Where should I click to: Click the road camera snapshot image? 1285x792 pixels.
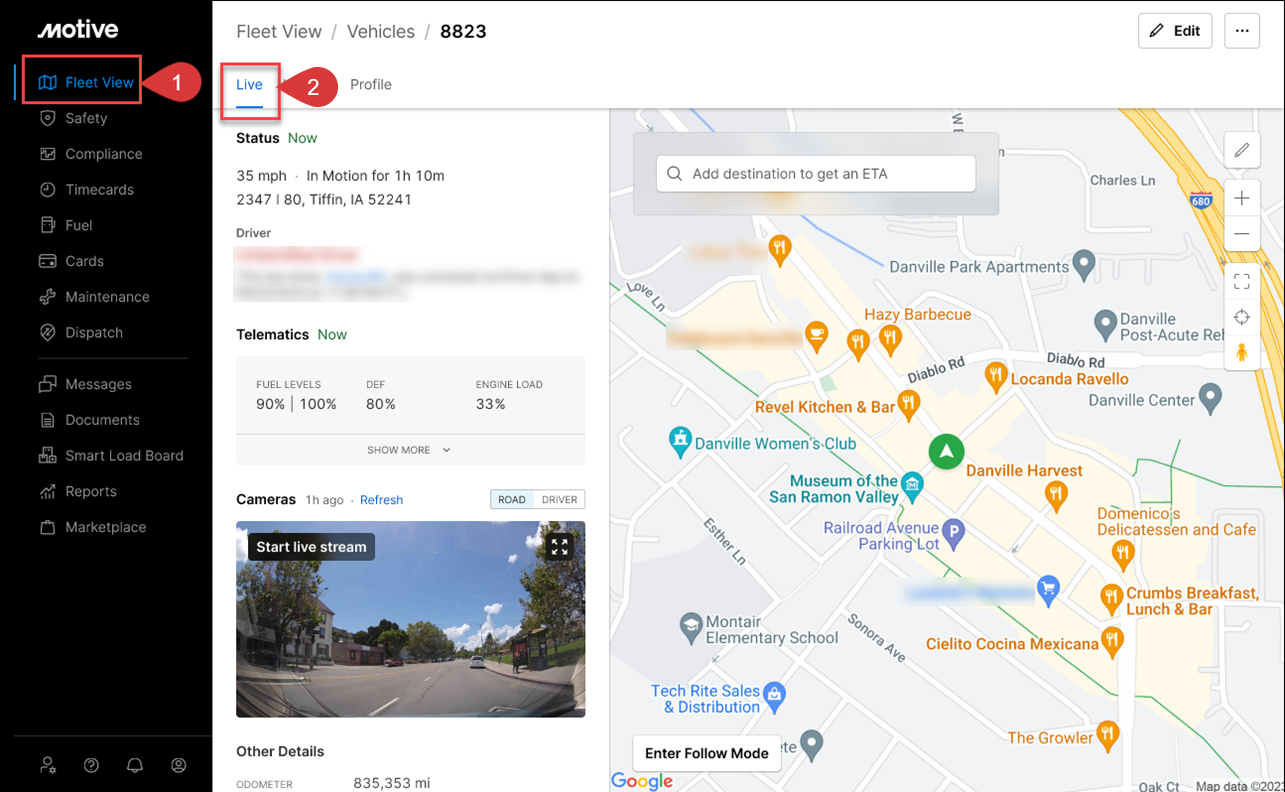click(x=410, y=619)
